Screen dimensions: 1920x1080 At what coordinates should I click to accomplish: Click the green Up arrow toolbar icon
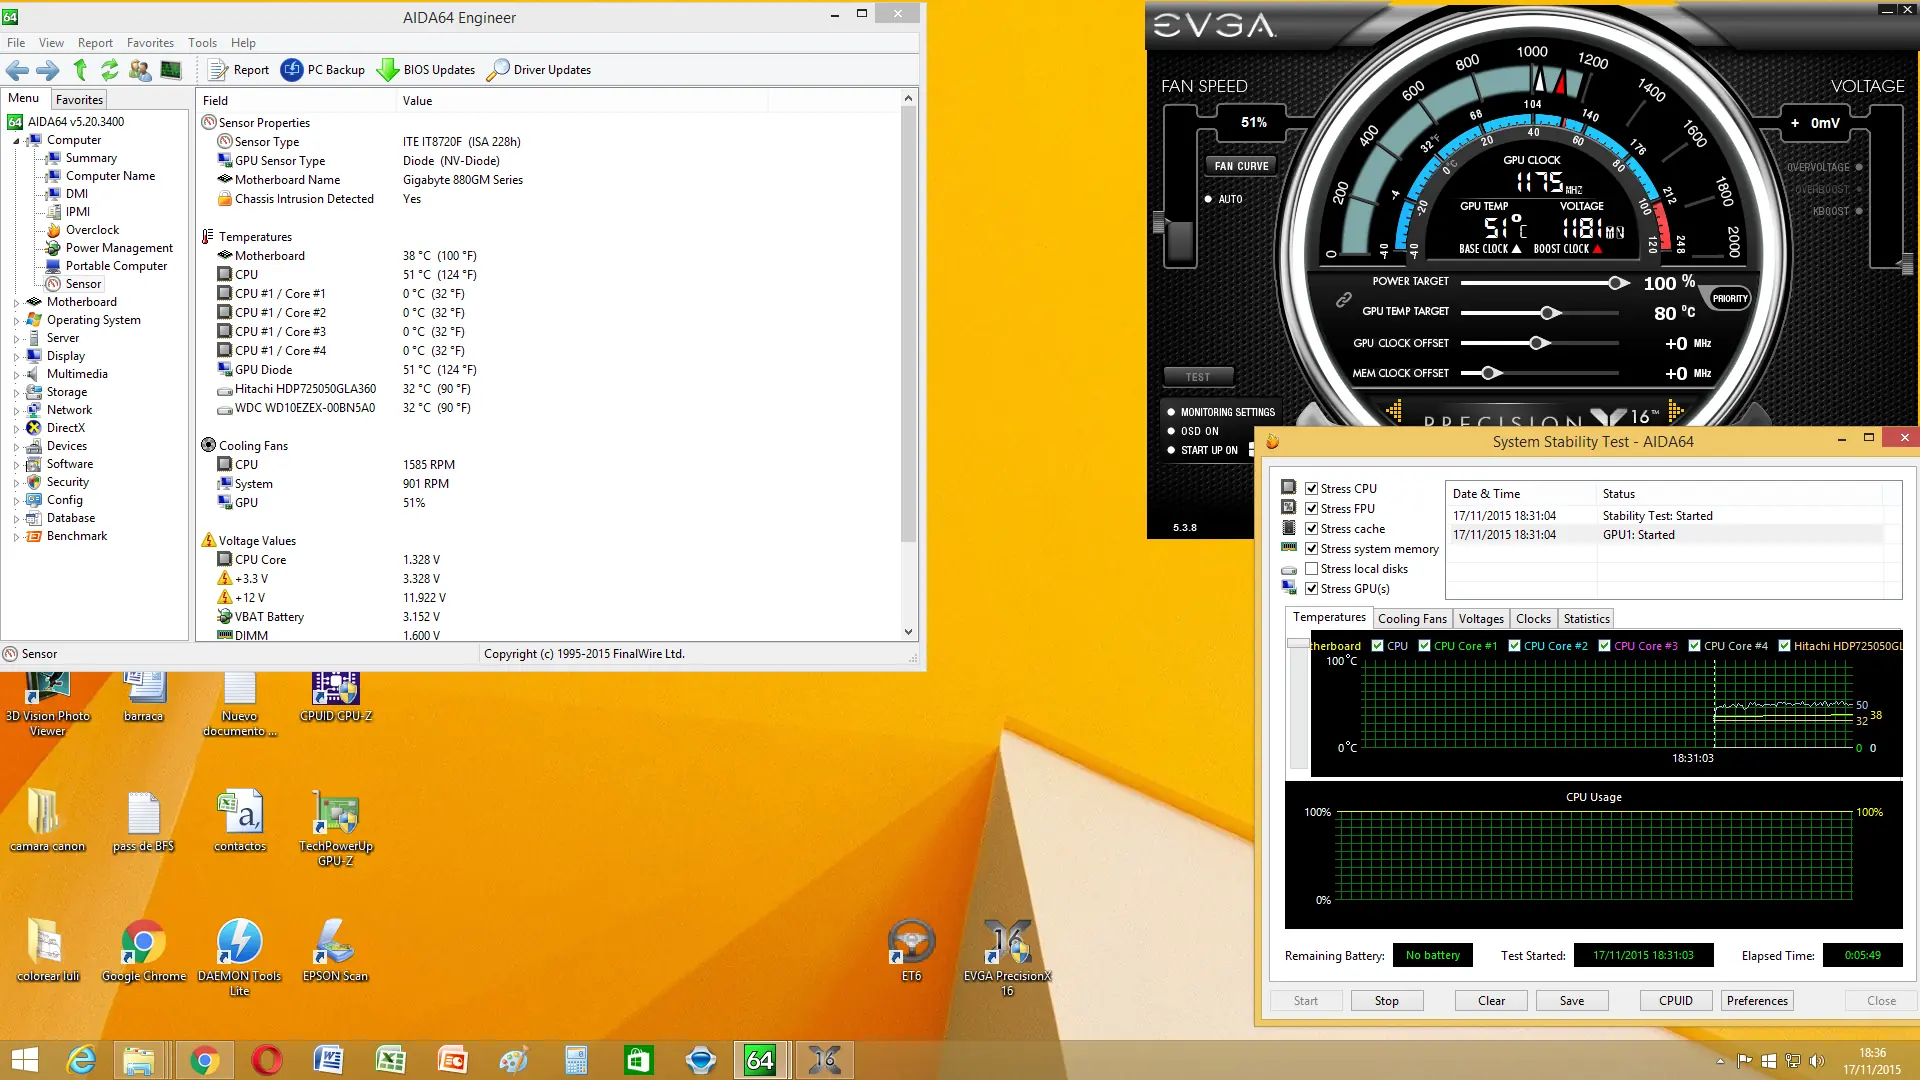80,70
